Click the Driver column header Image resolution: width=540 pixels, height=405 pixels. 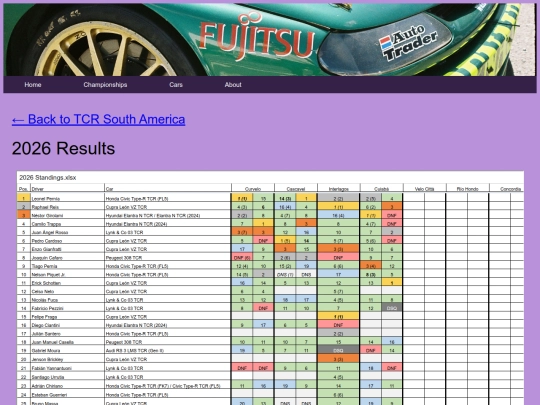(x=38, y=189)
